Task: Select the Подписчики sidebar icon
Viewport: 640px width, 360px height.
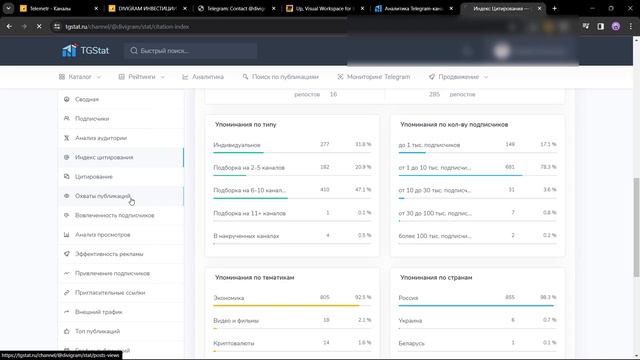Action: (x=67, y=118)
